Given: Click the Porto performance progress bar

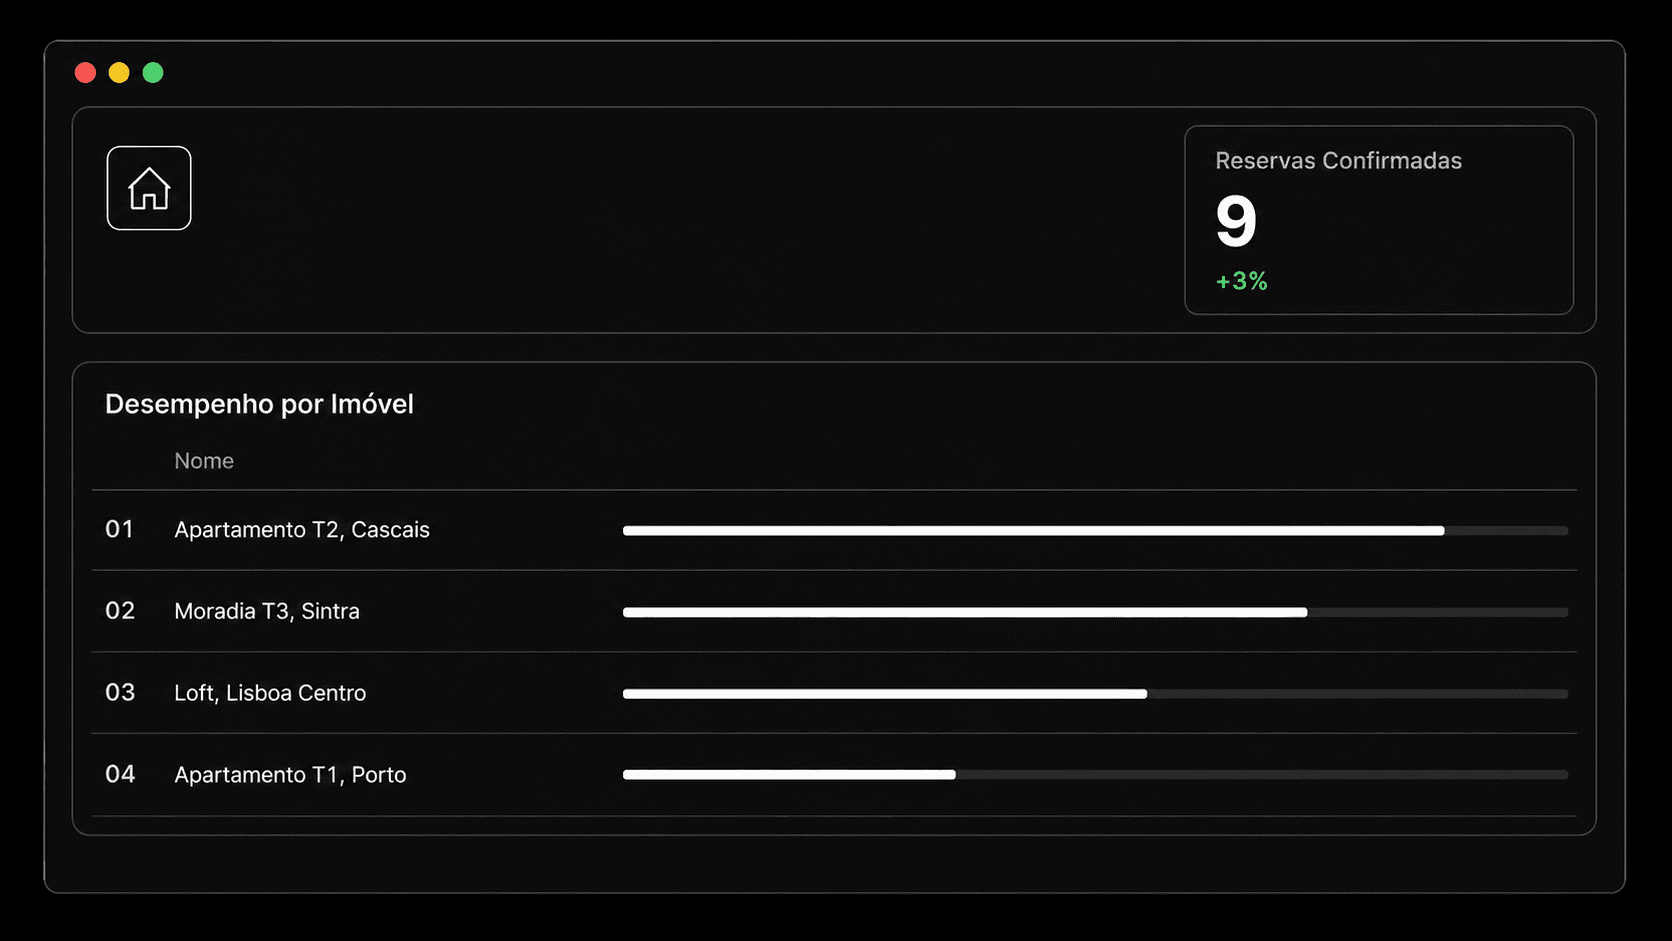Looking at the screenshot, I should click(x=1095, y=775).
